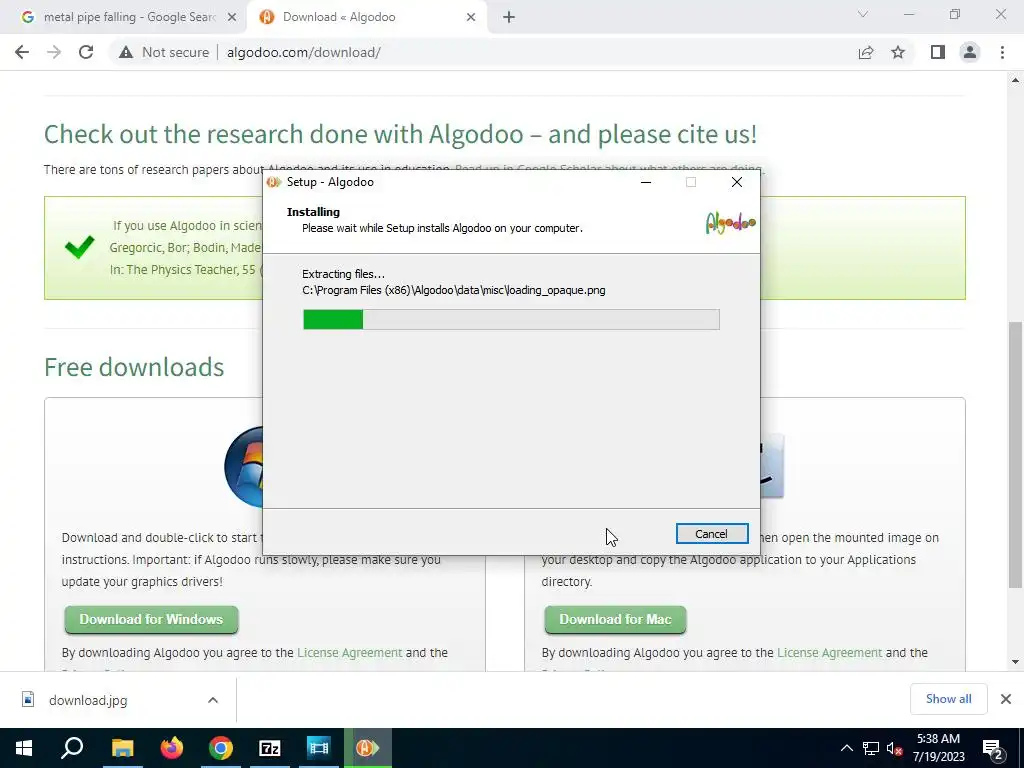This screenshot has height=768, width=1024.
Task: Reload the Algodoo download page
Action: pos(86,52)
